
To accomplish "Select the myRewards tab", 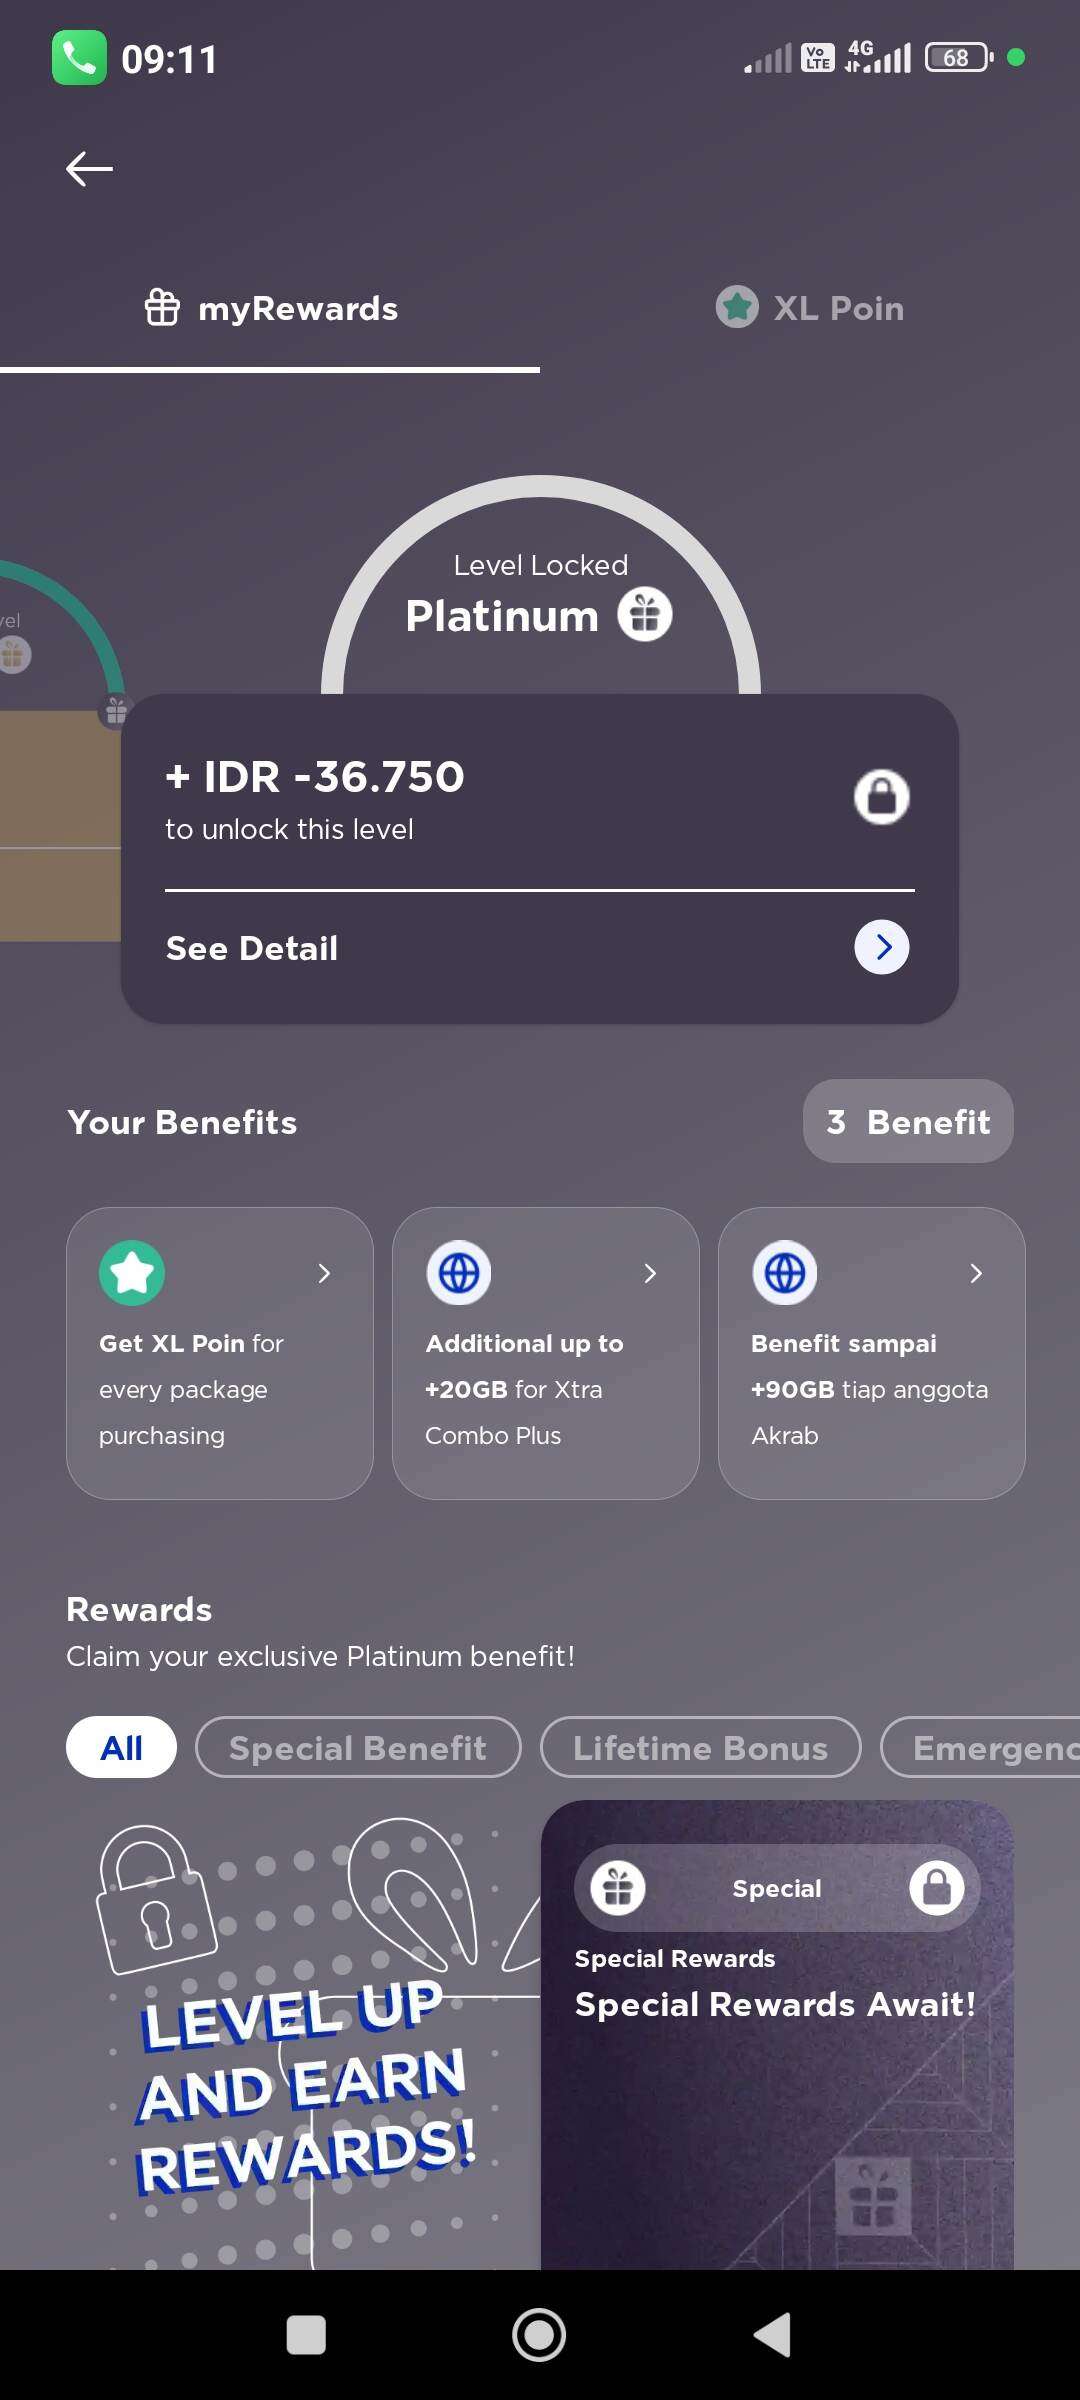I will [270, 308].
